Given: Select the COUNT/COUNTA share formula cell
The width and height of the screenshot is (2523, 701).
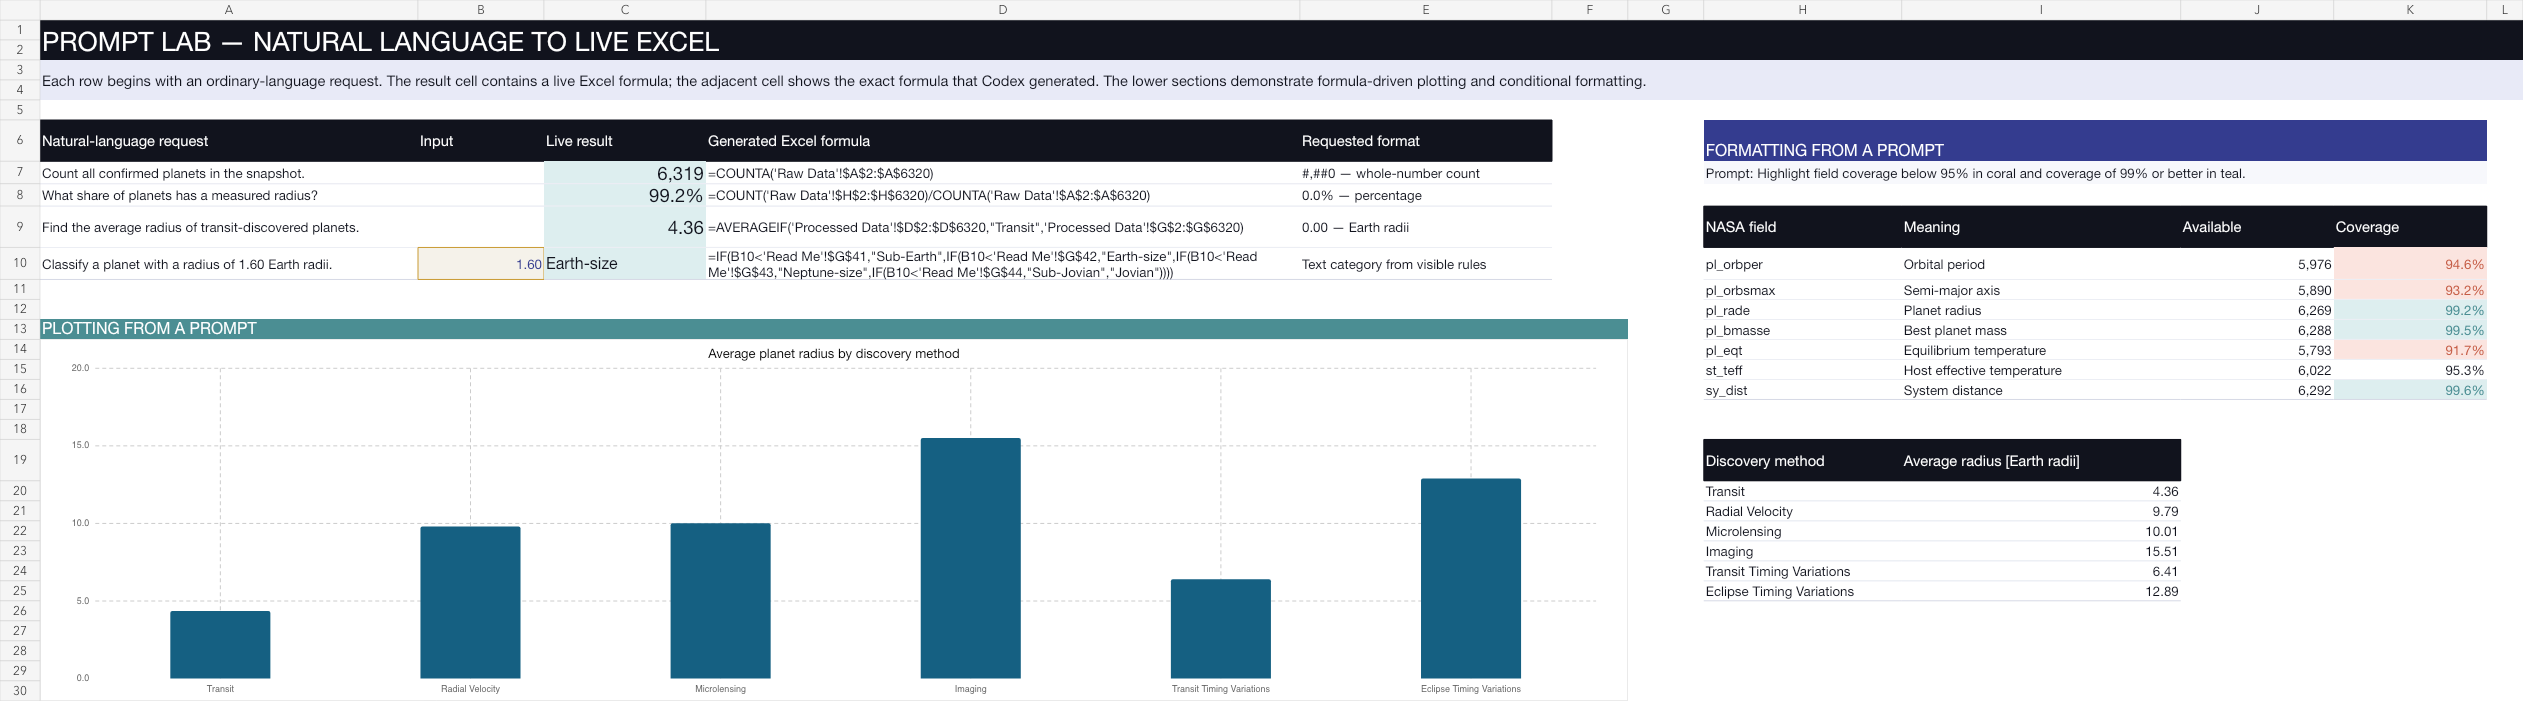Looking at the screenshot, I should point(1002,195).
